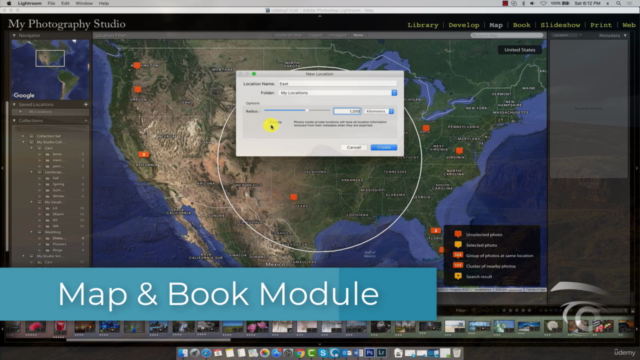The height and width of the screenshot is (360, 640).
Task: Collapse the Cars collection set
Action: click(31, 148)
